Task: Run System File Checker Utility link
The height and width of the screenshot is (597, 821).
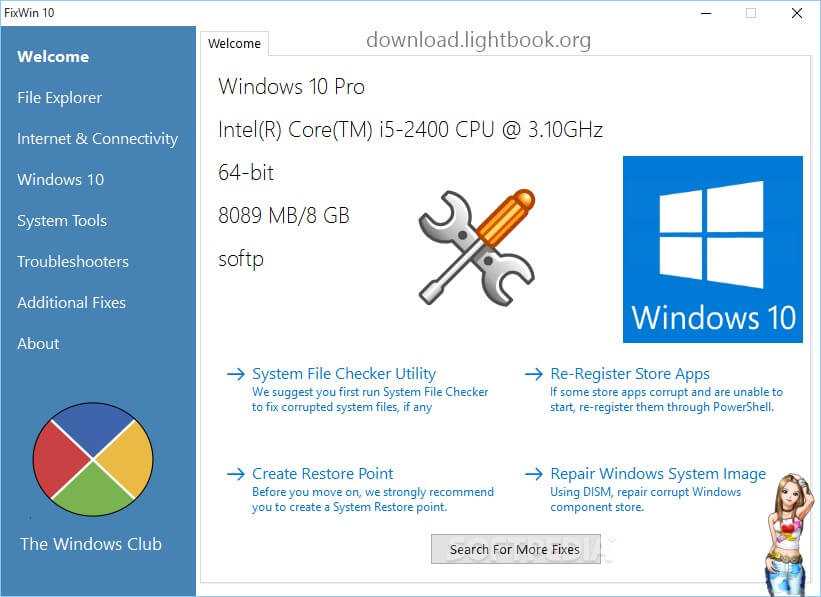Action: tap(344, 374)
